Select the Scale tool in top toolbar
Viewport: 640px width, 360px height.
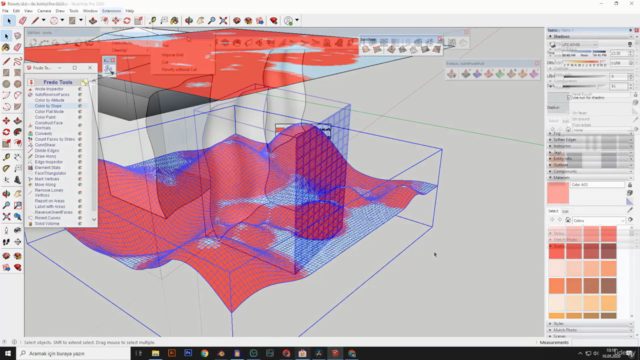click(x=138, y=20)
